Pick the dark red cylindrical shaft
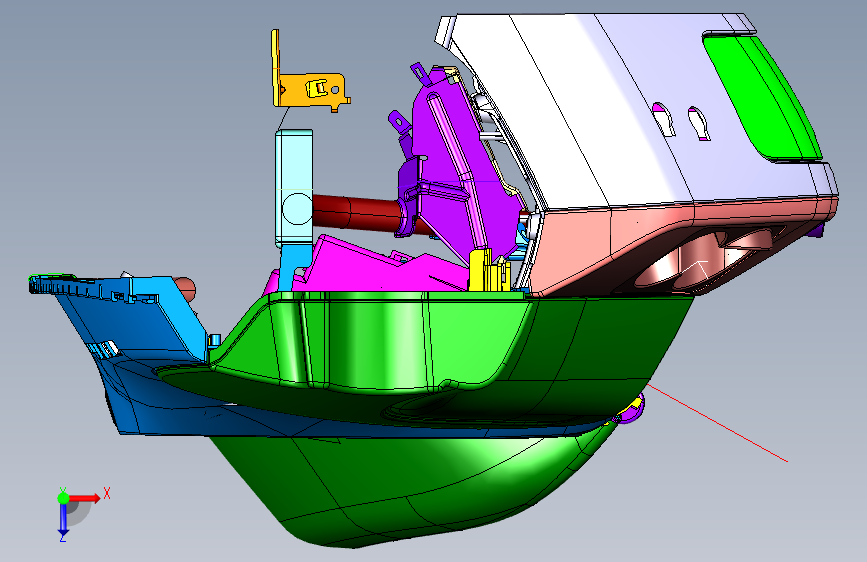Viewport: 867px width, 562px height. pyautogui.click(x=357, y=212)
